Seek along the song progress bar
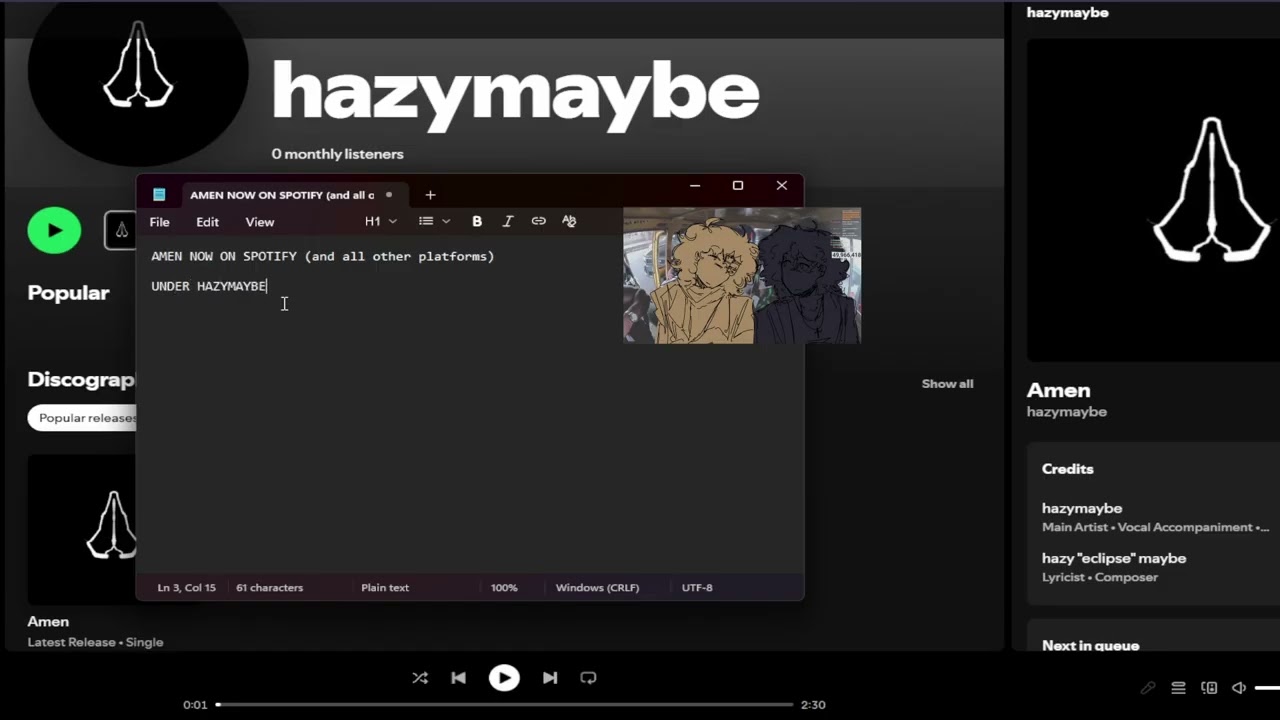The height and width of the screenshot is (720, 1280). pos(505,705)
